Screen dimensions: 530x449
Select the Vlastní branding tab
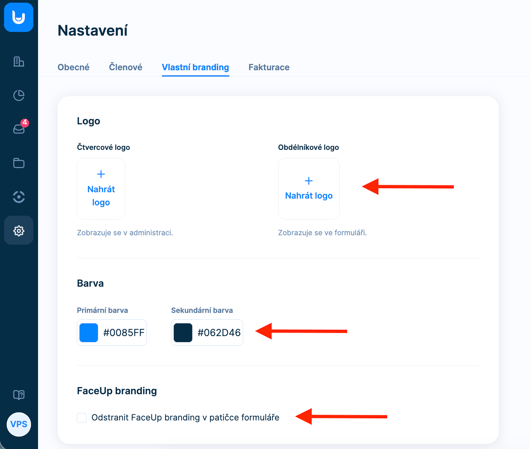point(195,67)
